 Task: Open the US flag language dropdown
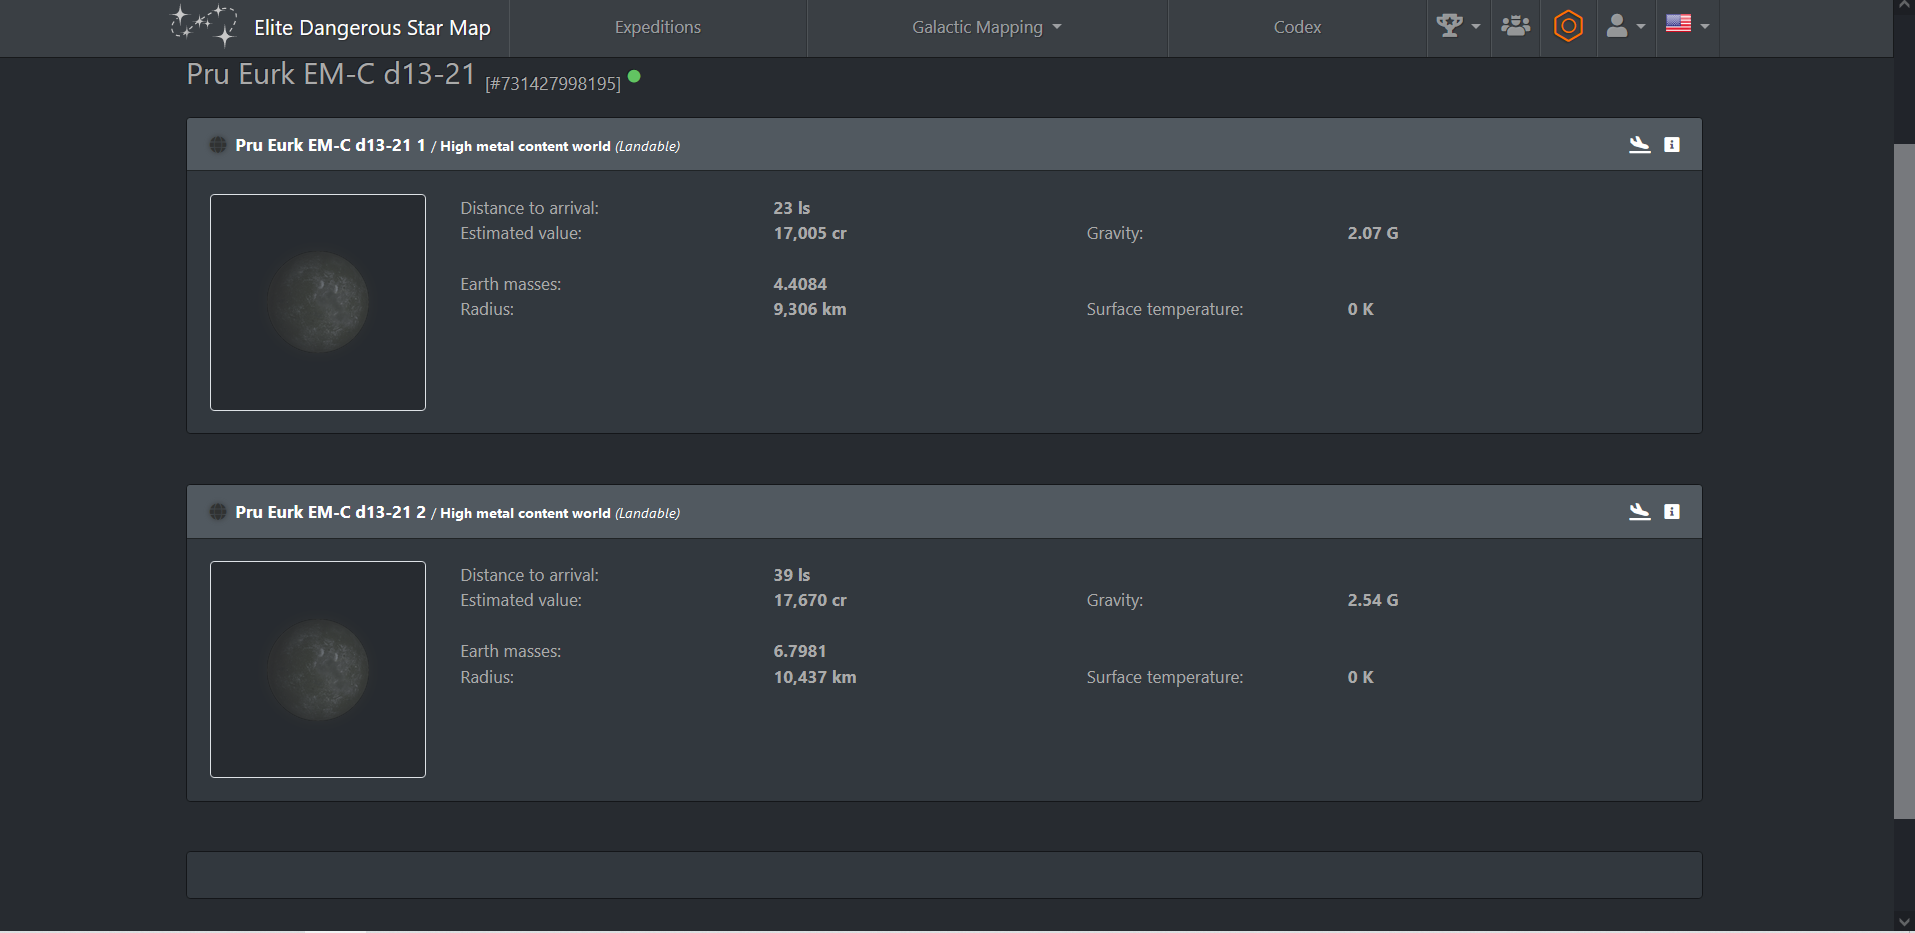coord(1687,24)
